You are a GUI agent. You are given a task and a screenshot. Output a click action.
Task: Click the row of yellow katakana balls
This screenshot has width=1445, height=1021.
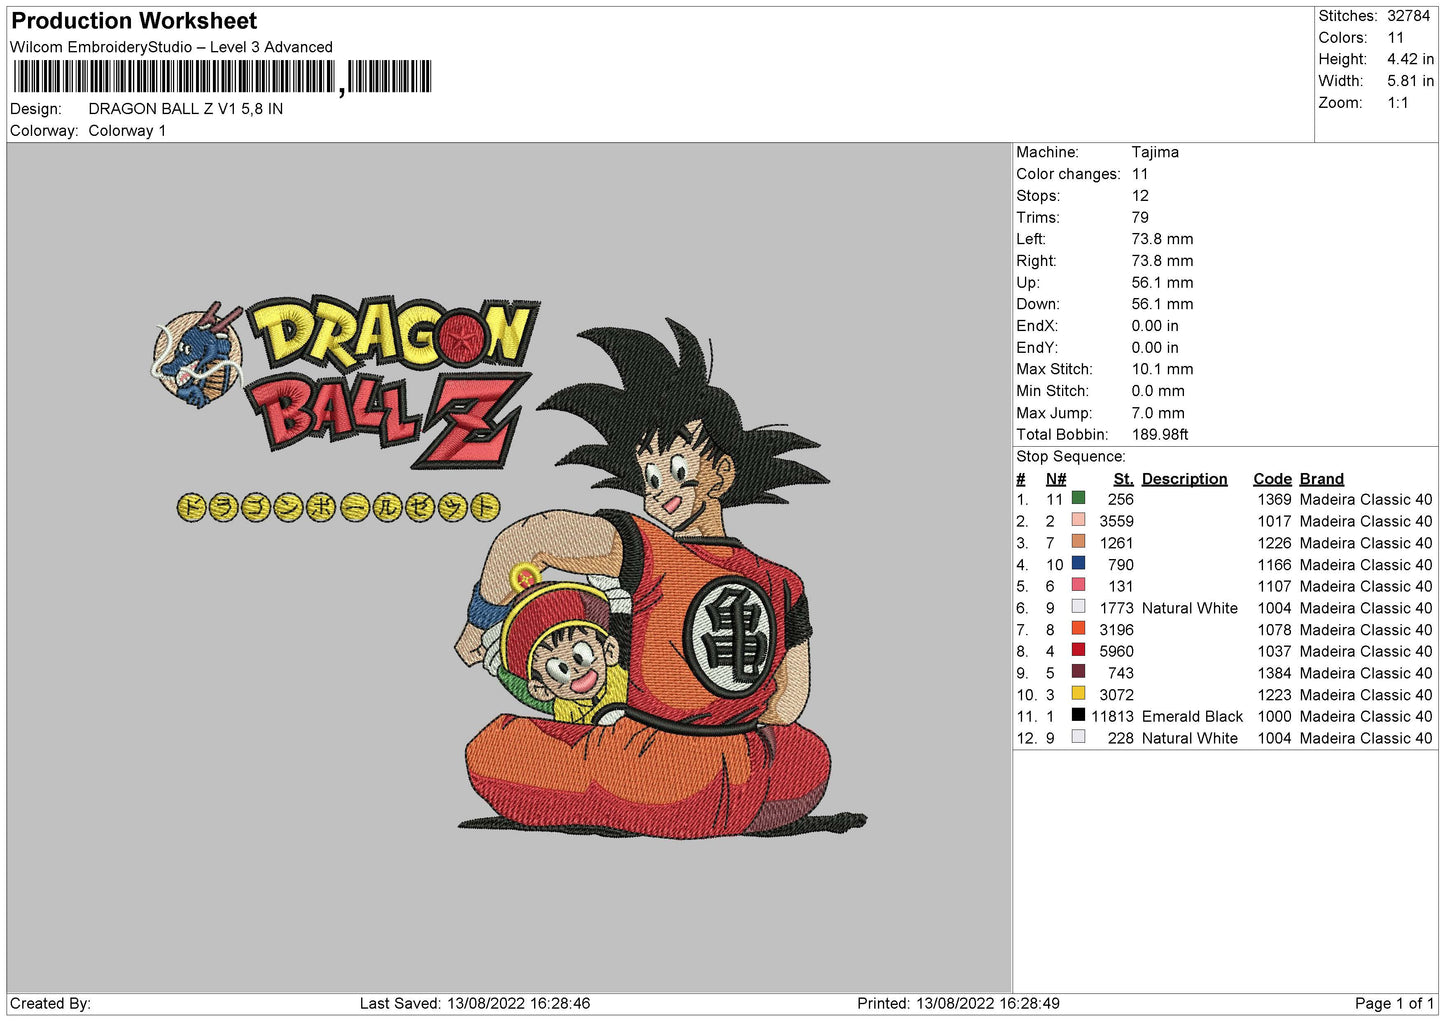[338, 507]
